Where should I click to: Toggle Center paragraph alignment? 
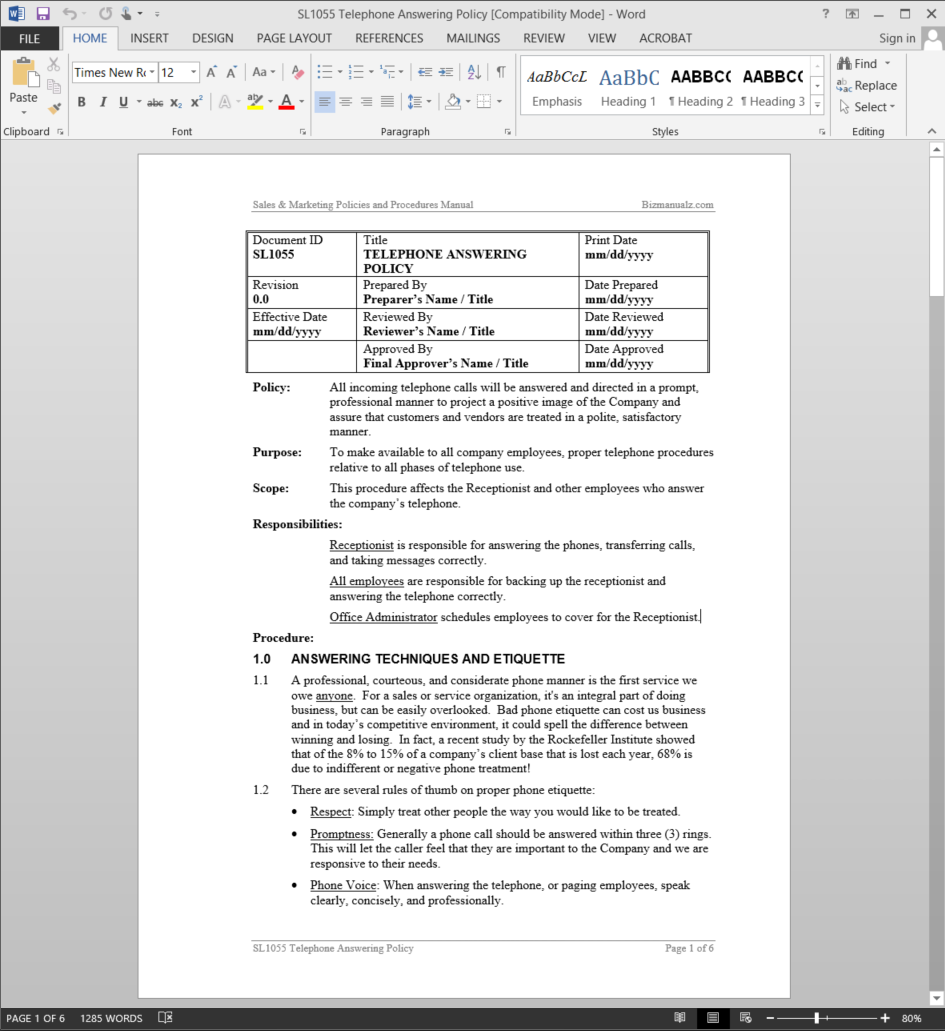point(345,102)
